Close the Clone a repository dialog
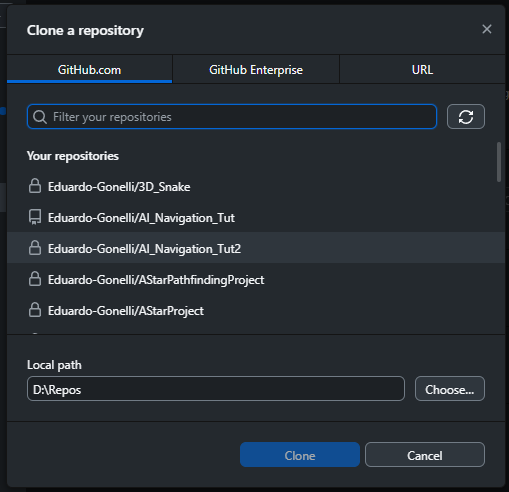The width and height of the screenshot is (509, 492). pos(487,29)
